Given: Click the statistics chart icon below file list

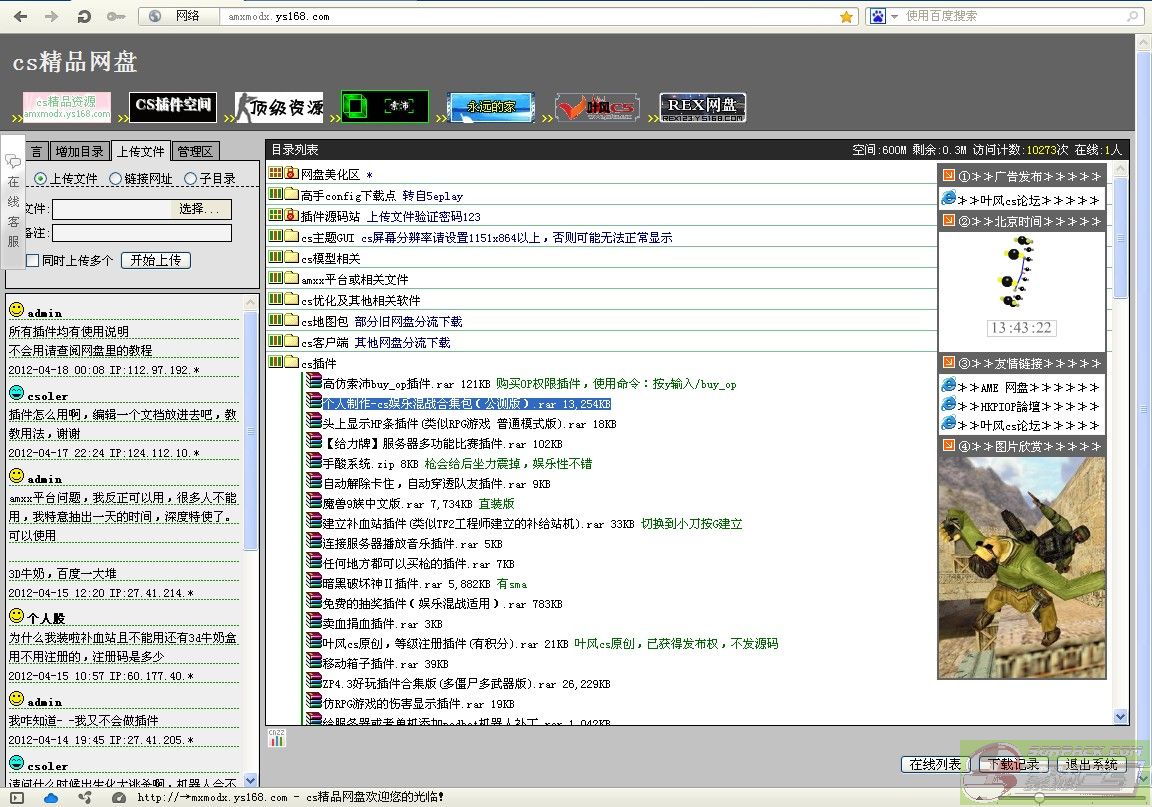Looking at the screenshot, I should tap(277, 738).
